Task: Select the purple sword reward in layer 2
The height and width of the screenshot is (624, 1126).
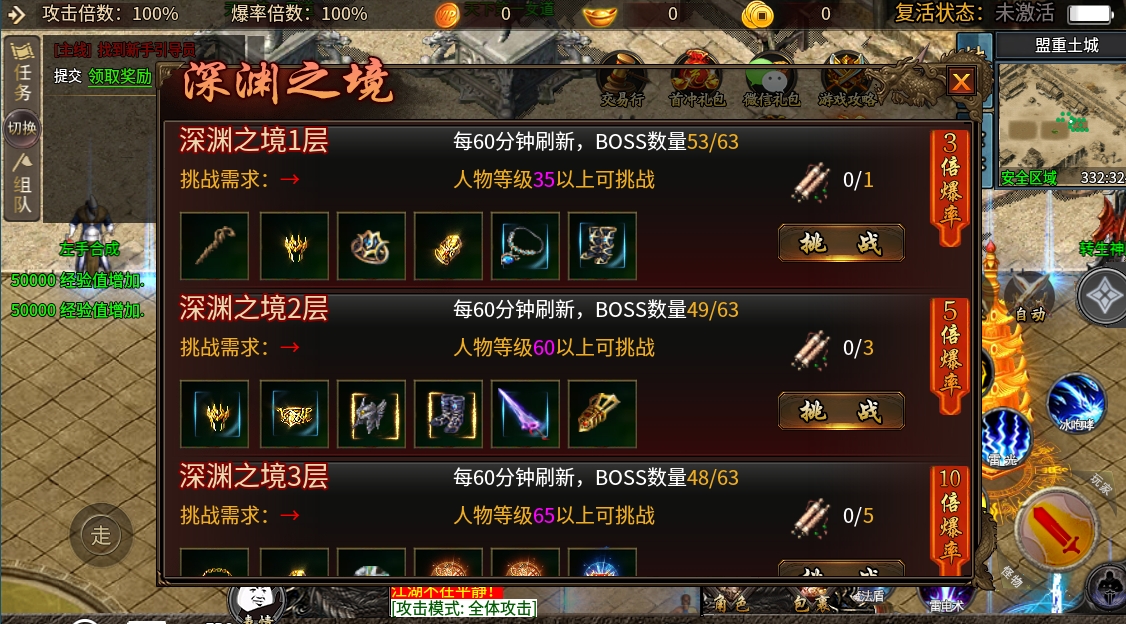Action: coord(525,414)
